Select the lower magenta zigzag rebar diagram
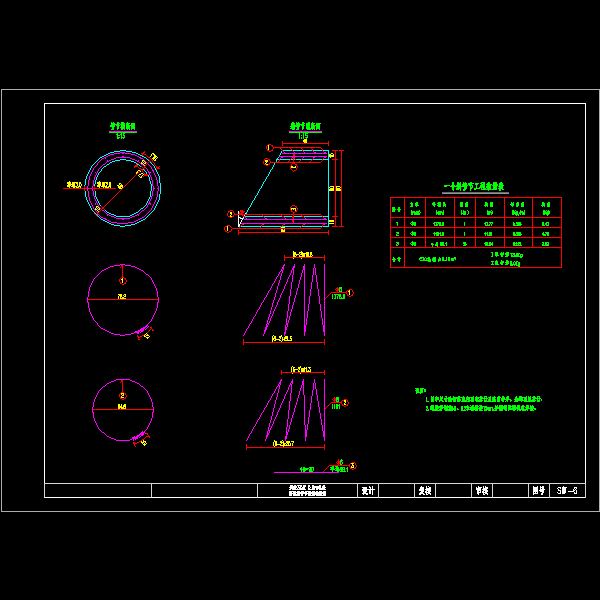 tap(288, 408)
